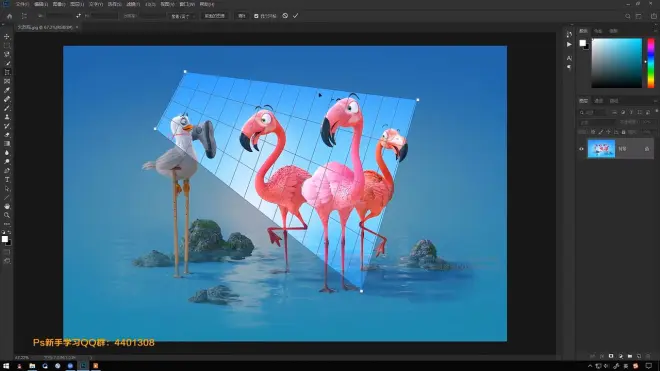The image size is (660, 371).
Task: Click the Clear button in options bar
Action: click(x=242, y=16)
